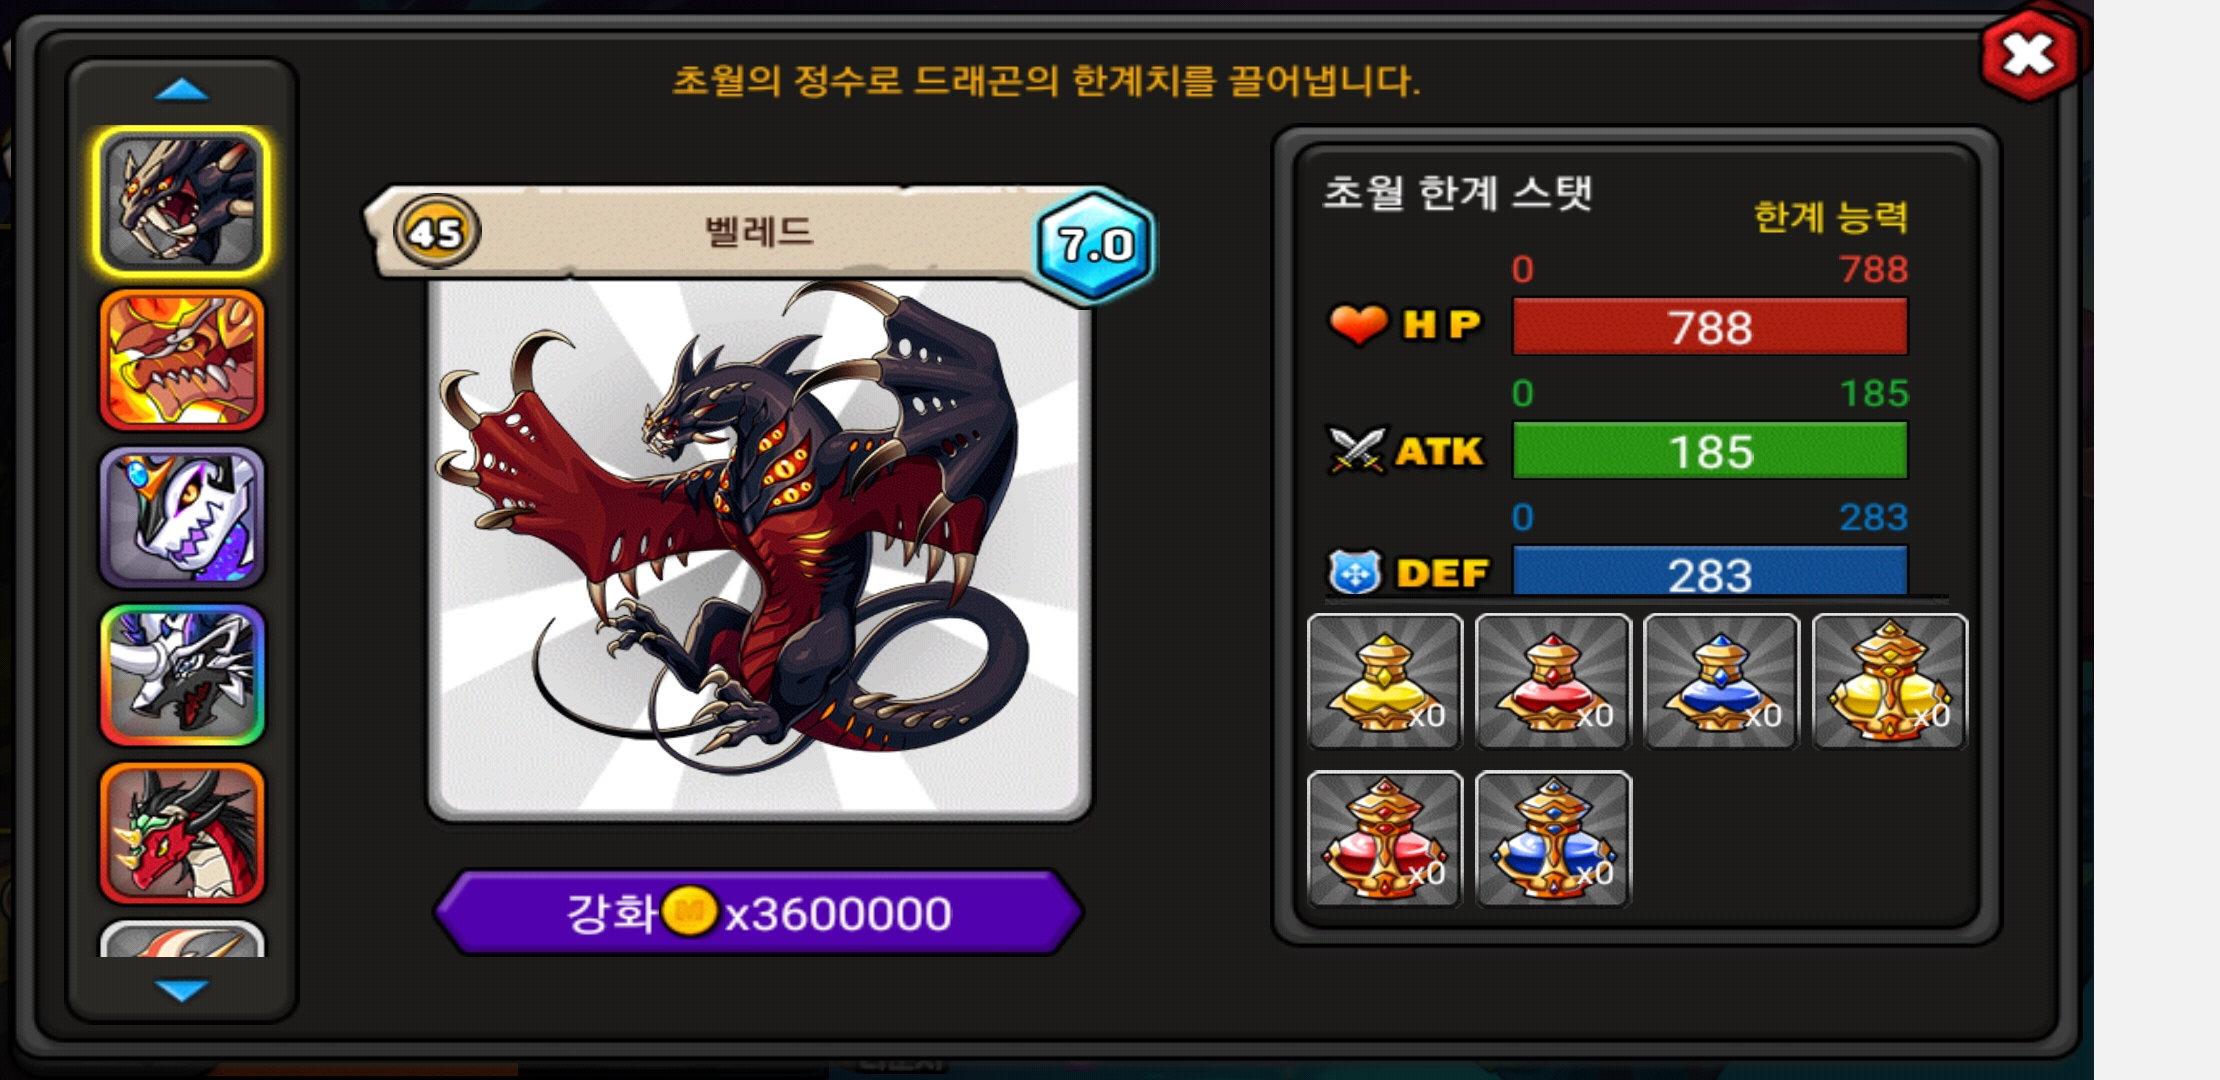
Task: Choose the flaming orange dragon portrait
Action: coord(182,360)
